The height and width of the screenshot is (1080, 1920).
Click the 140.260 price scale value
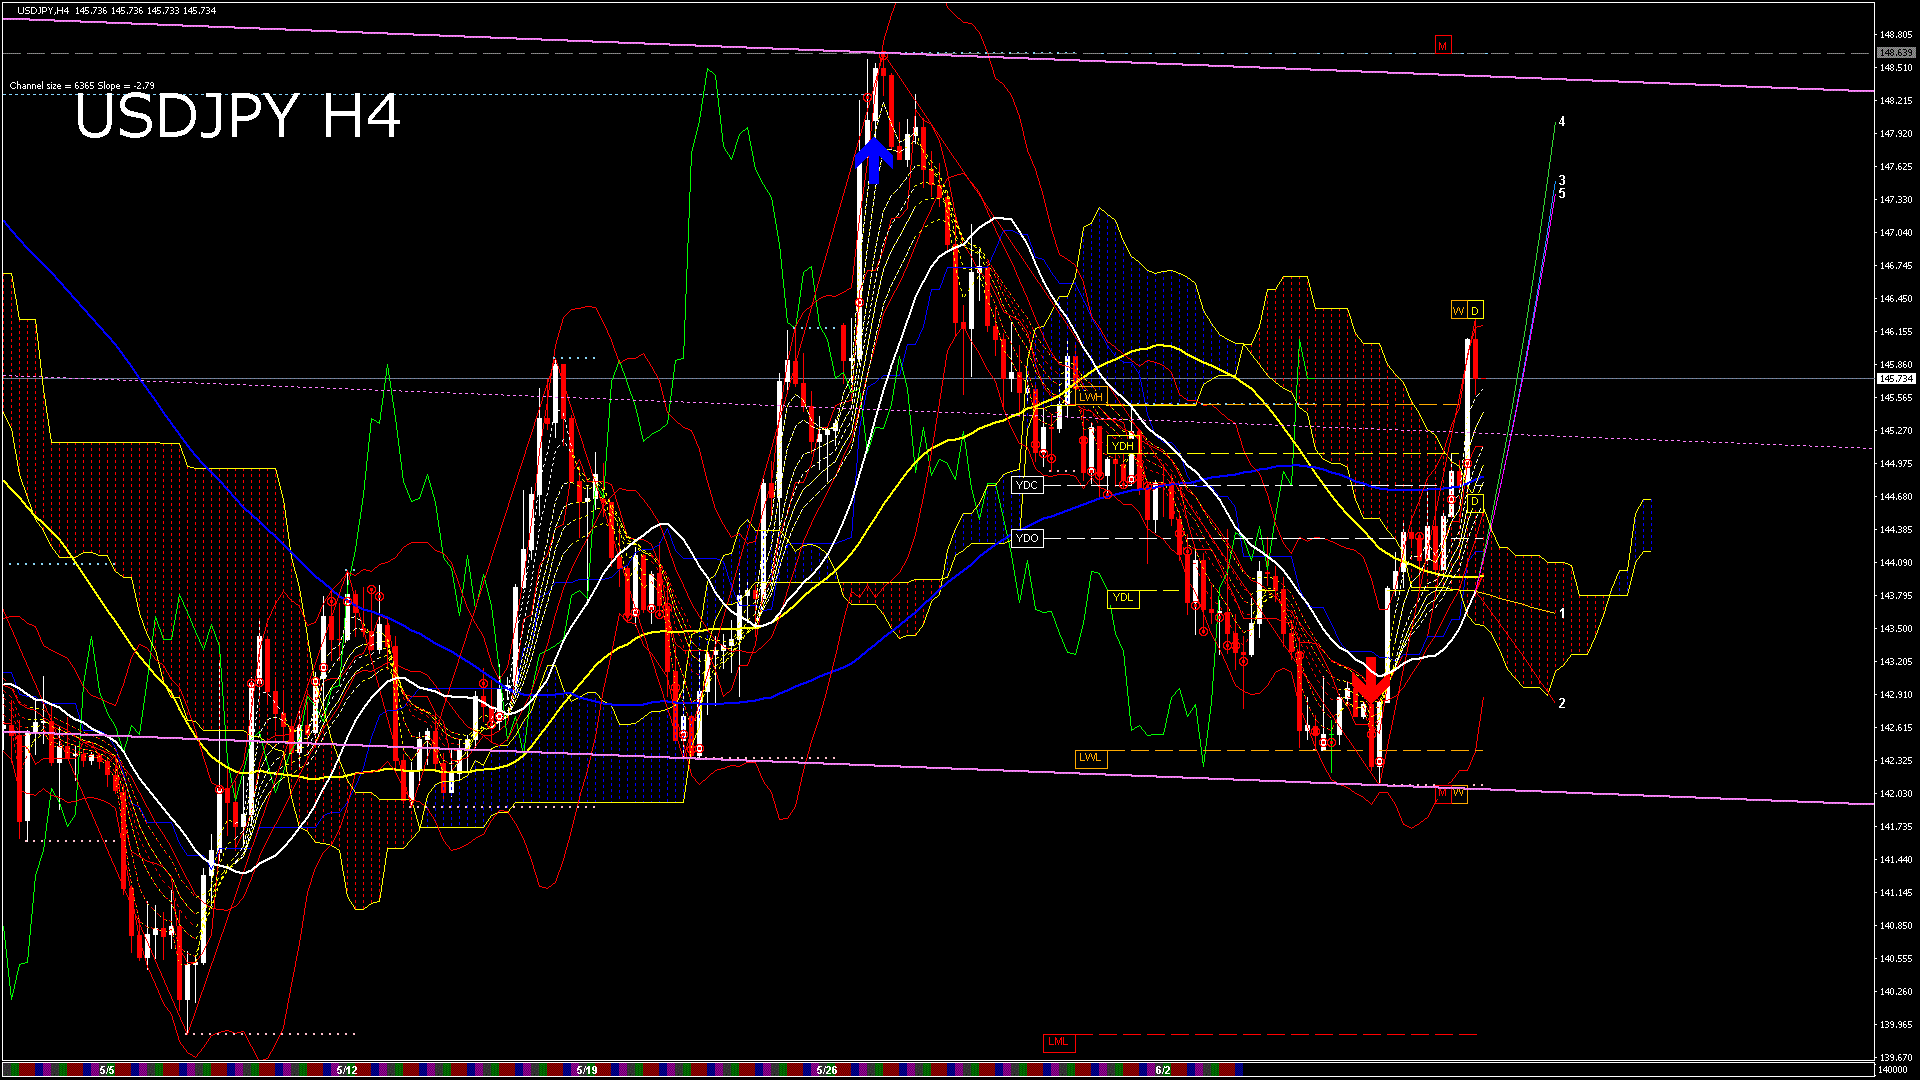[x=1896, y=992]
